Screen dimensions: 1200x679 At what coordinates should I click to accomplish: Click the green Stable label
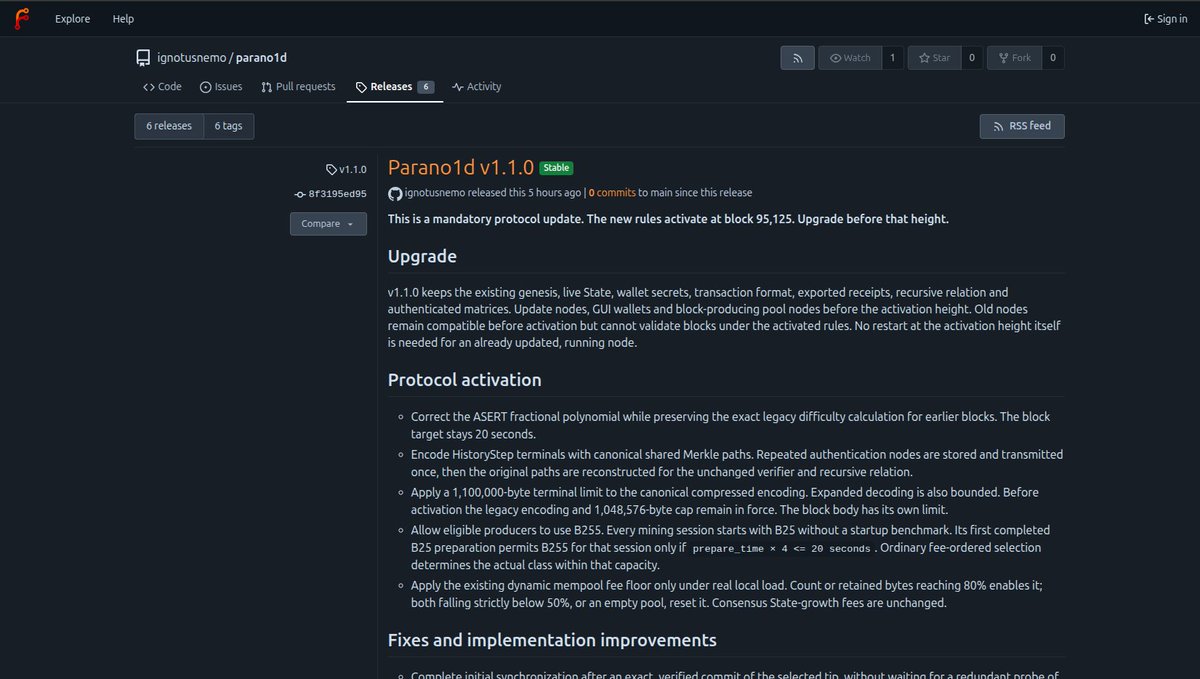556,168
